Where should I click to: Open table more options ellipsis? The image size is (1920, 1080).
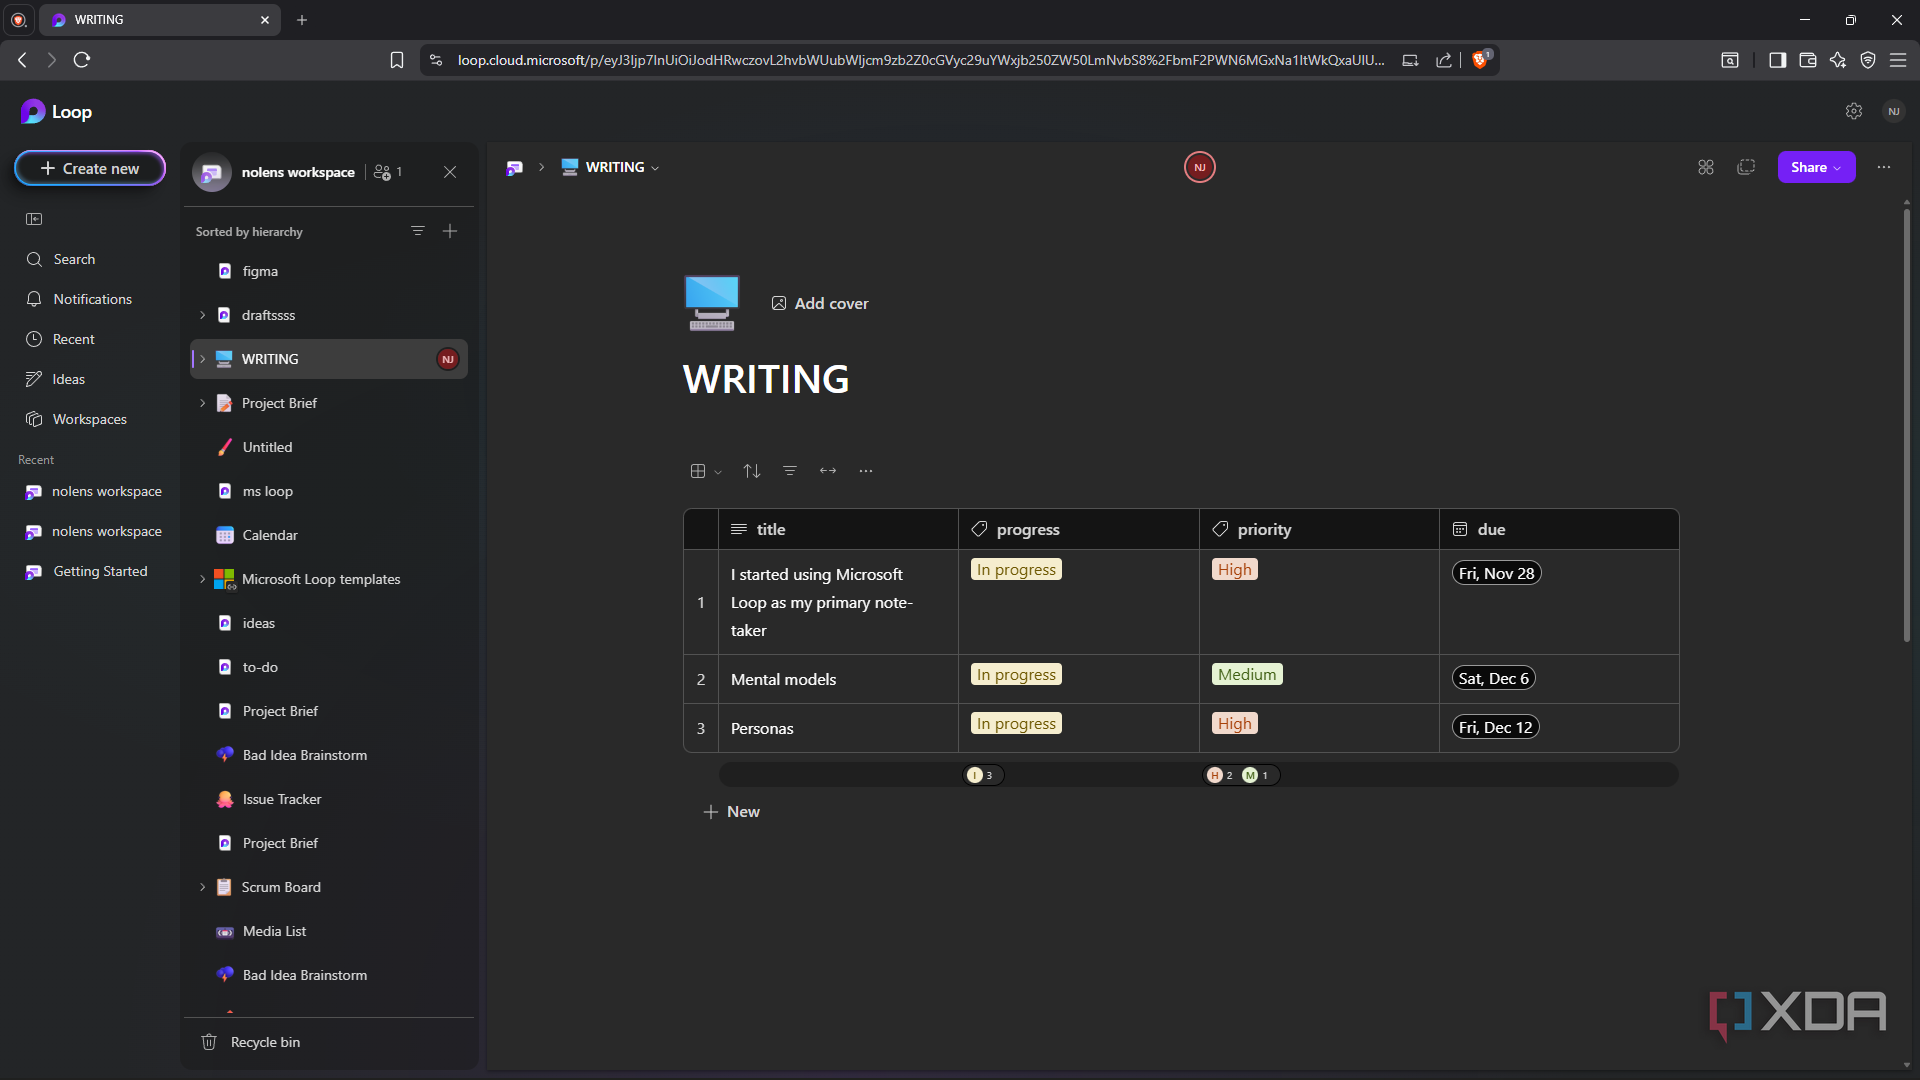coord(866,471)
